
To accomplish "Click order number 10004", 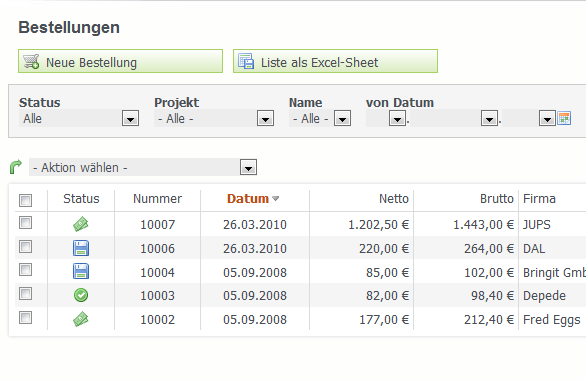I will [157, 272].
